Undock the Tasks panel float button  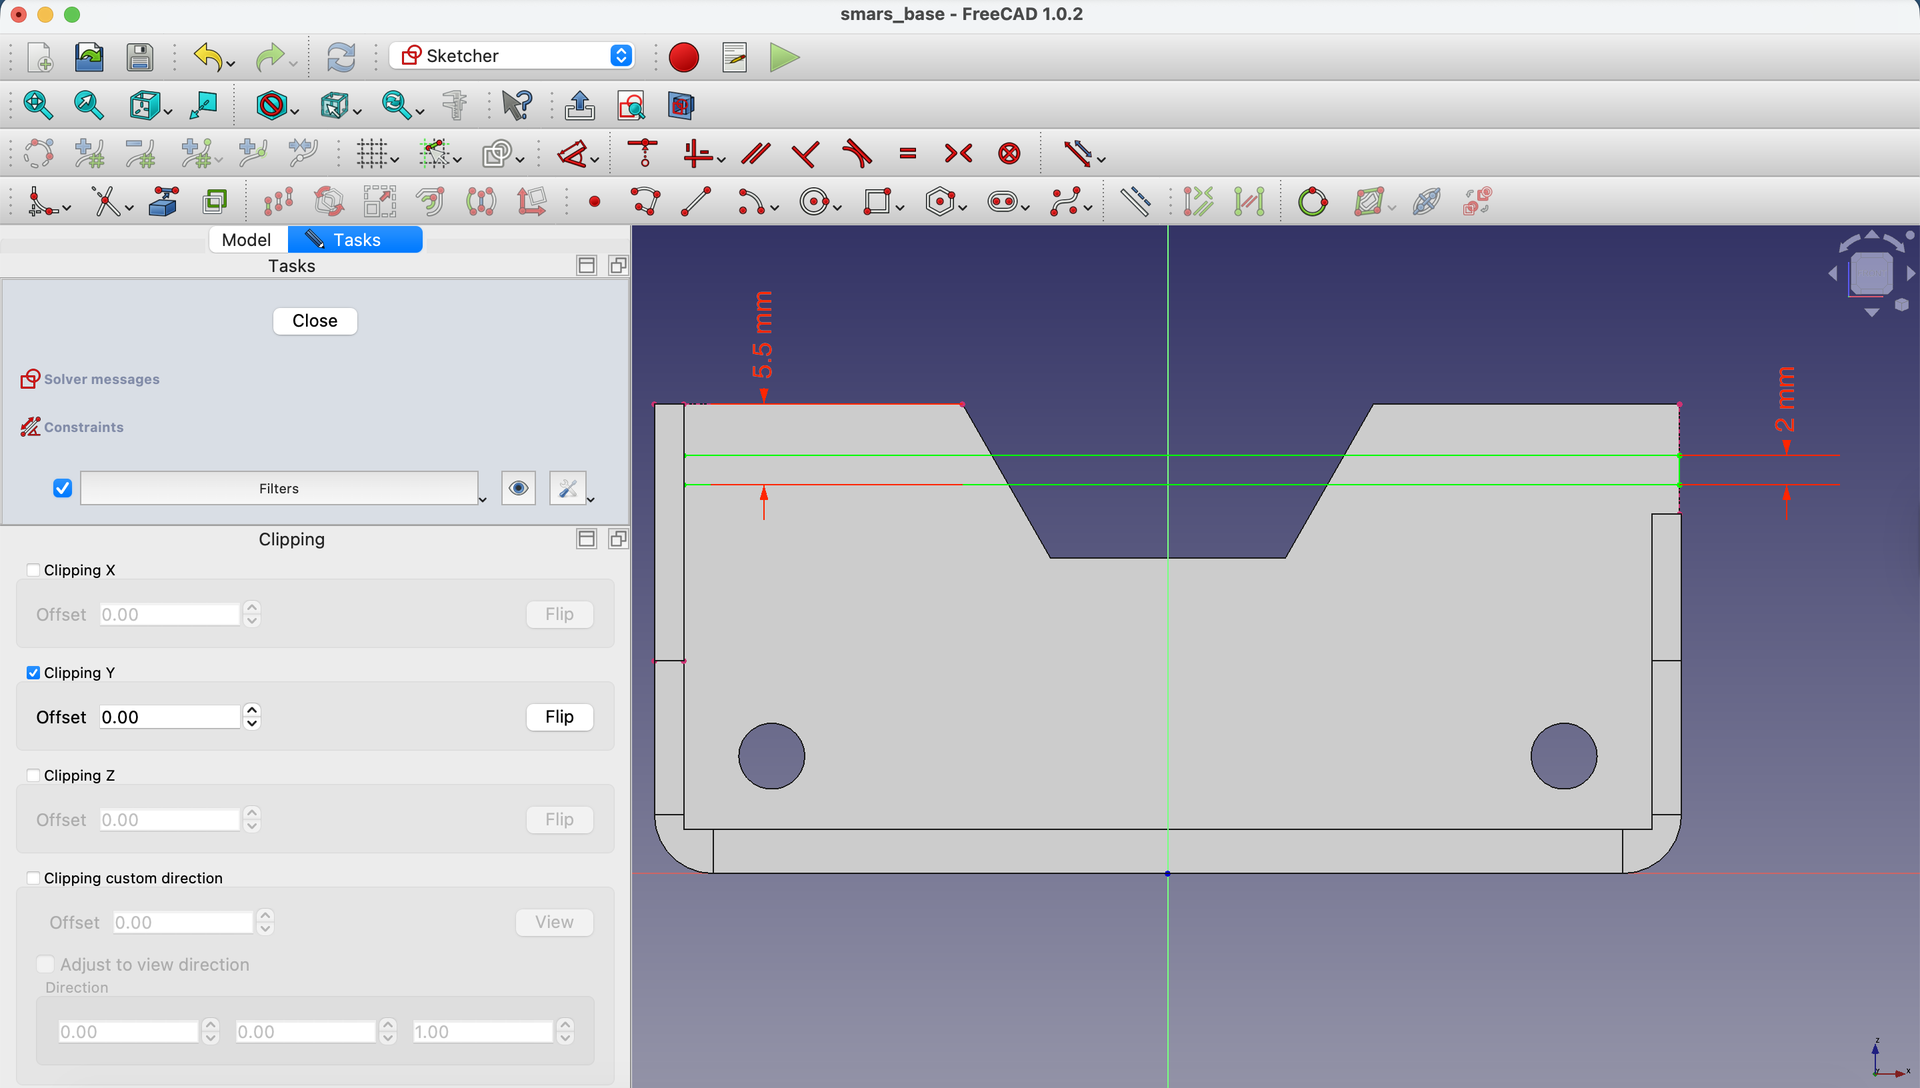click(618, 266)
